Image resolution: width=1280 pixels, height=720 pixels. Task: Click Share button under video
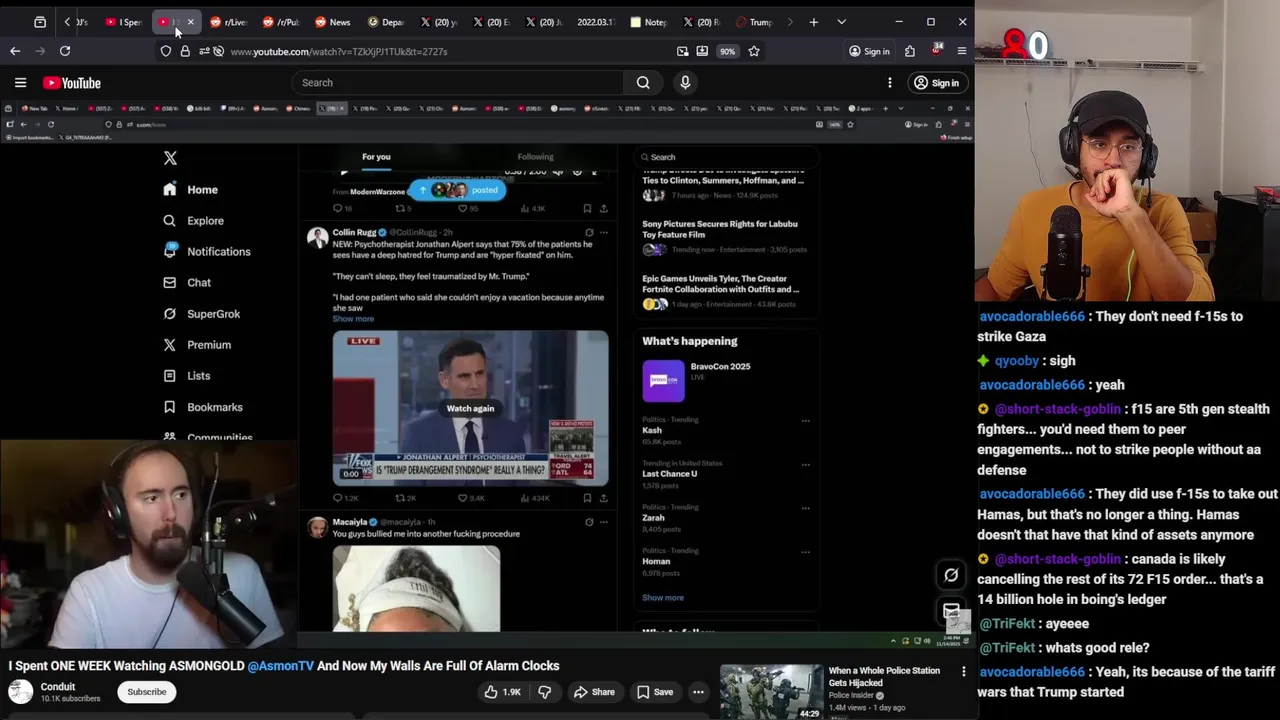[594, 692]
